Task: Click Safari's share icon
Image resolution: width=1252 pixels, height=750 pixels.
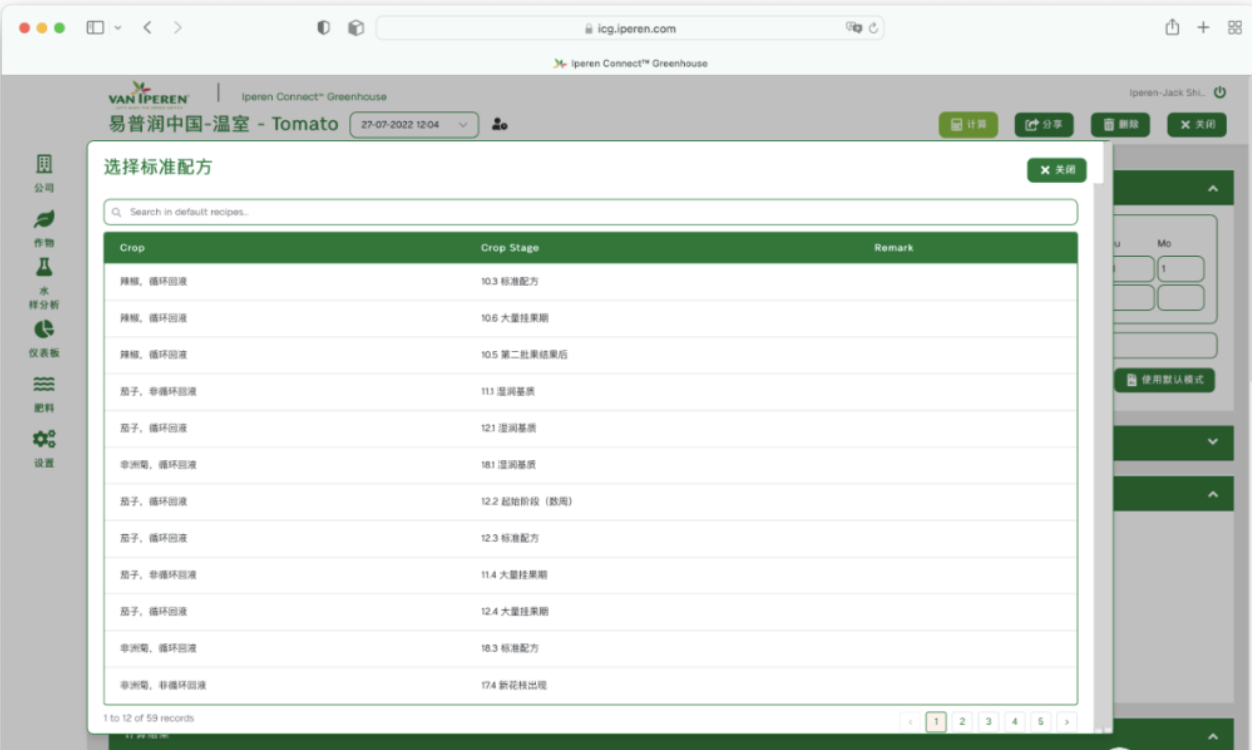Action: click(x=1172, y=28)
